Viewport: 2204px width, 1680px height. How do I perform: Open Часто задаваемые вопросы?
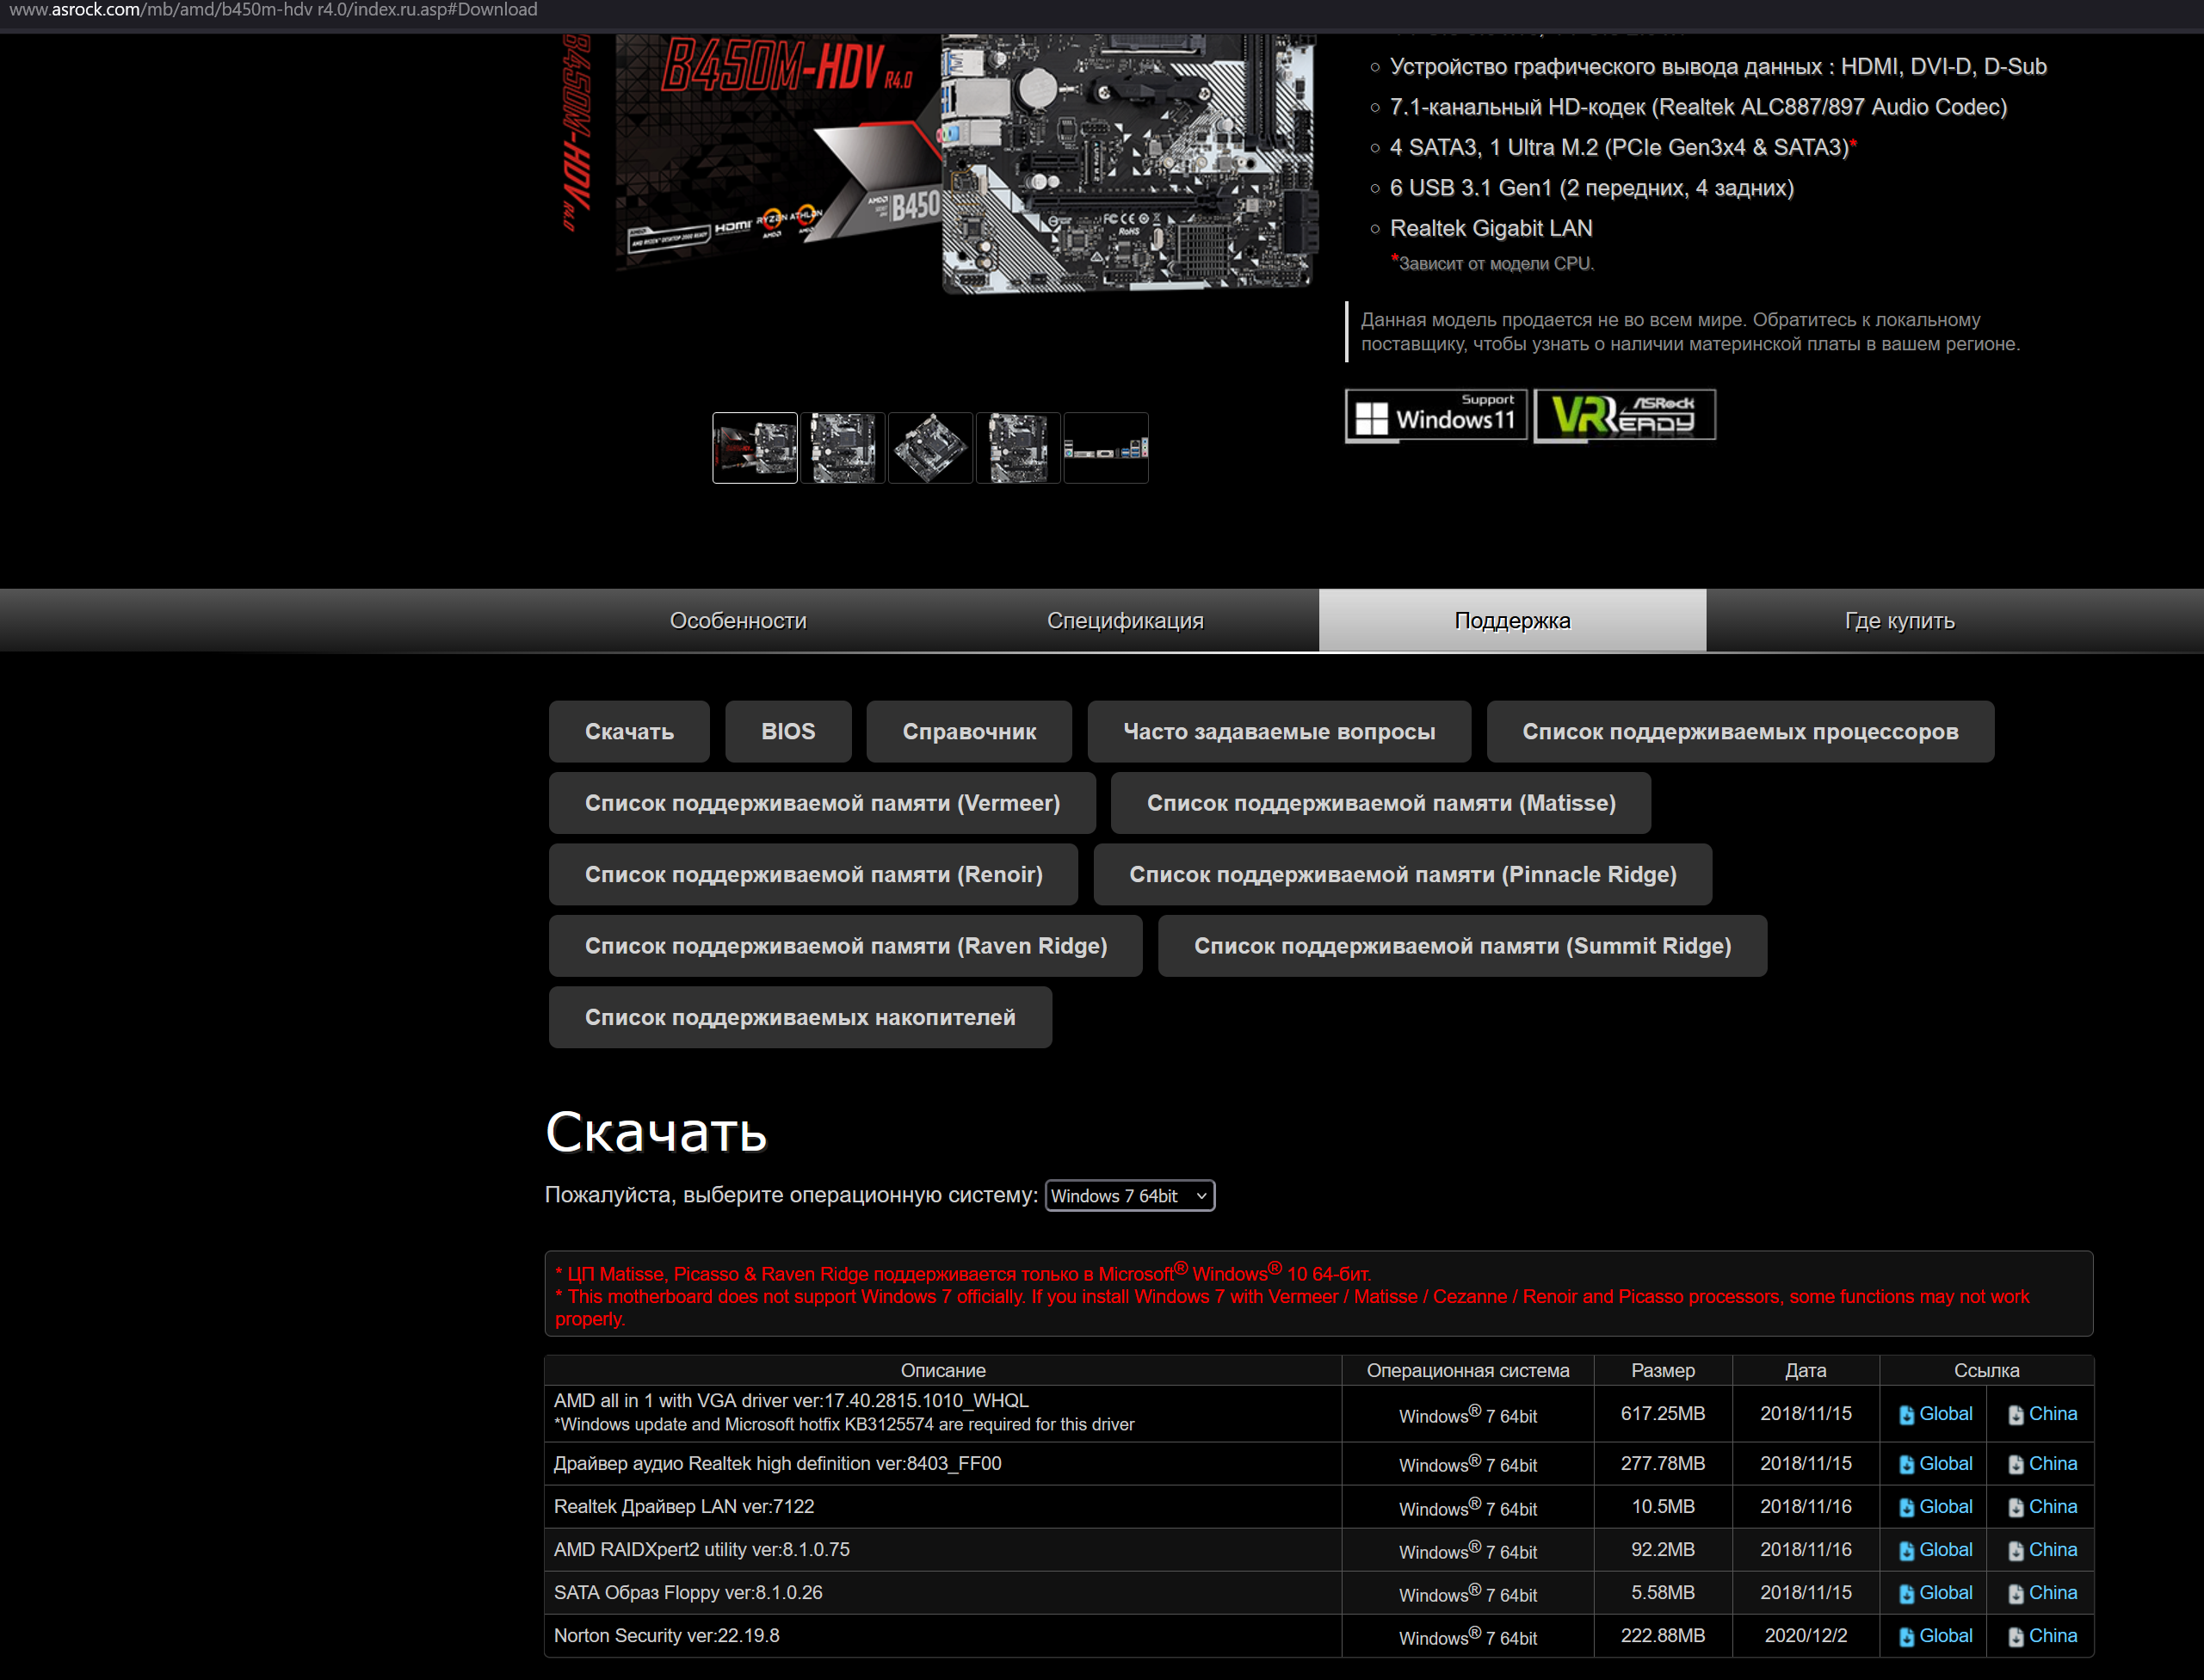coord(1279,732)
